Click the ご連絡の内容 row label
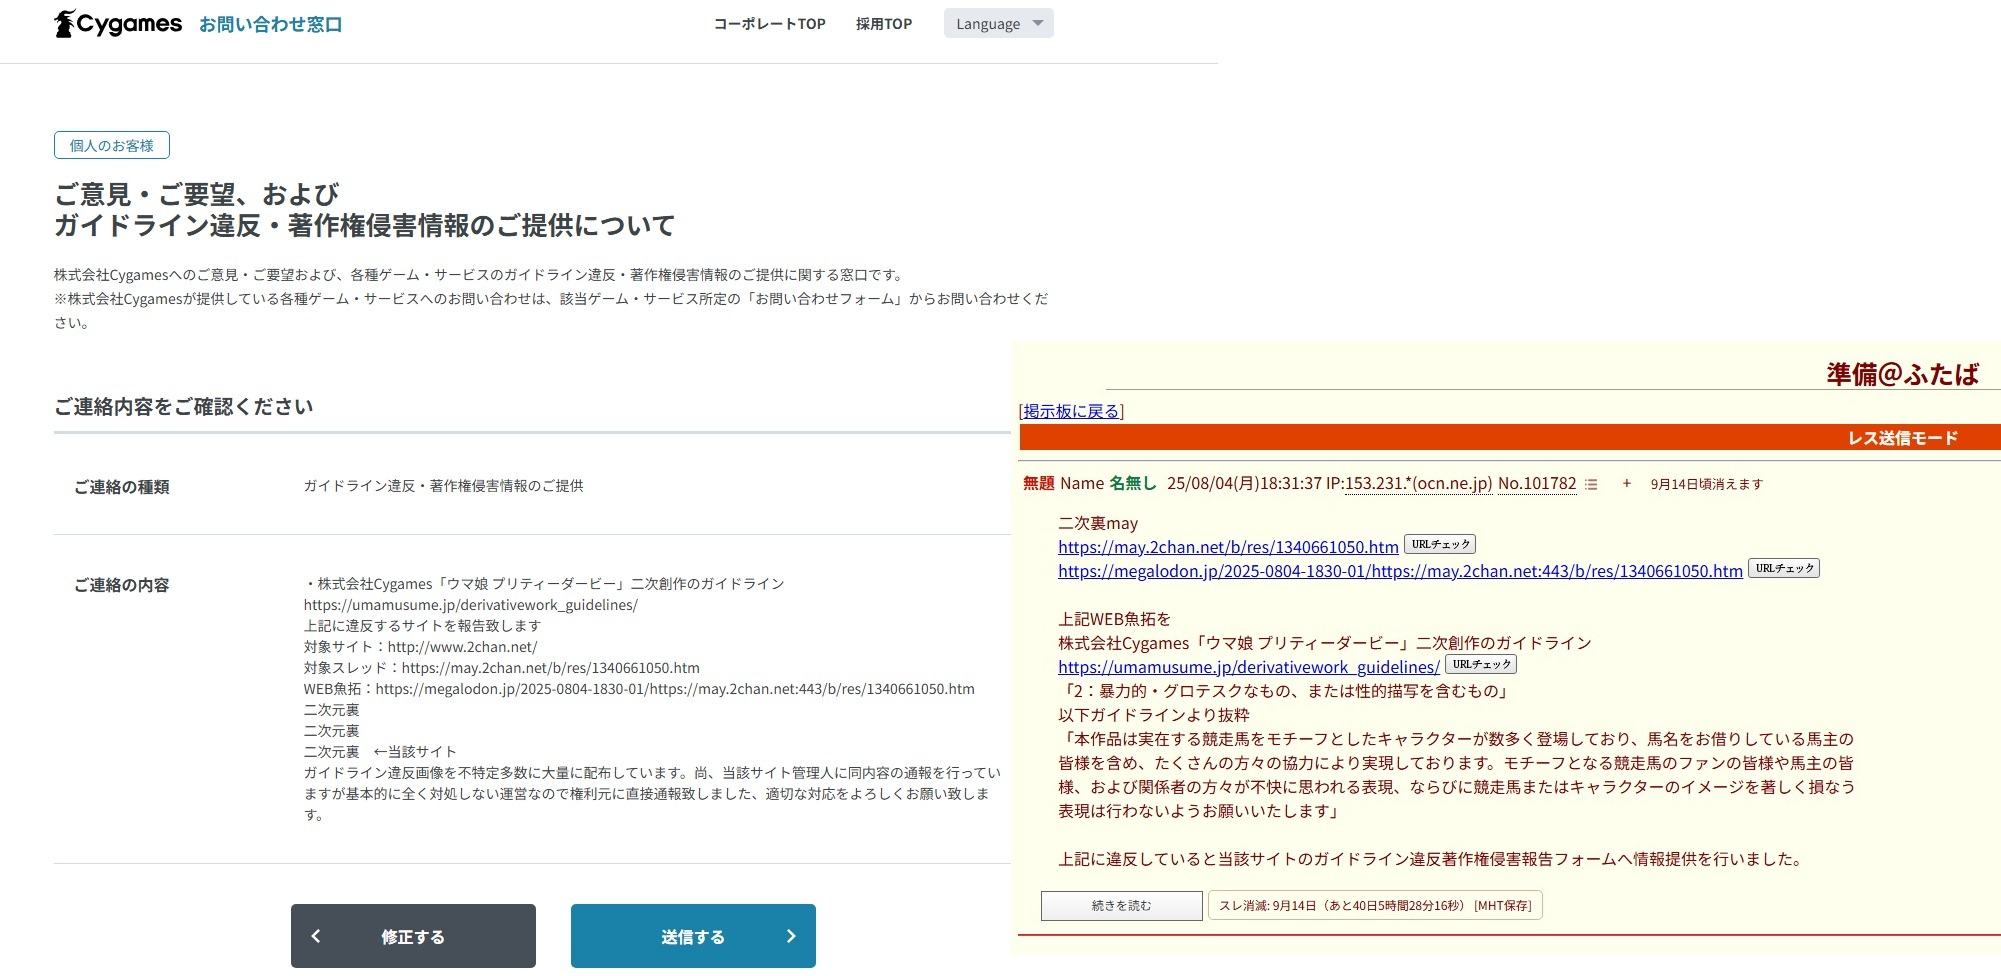2001x976 pixels. pos(122,585)
